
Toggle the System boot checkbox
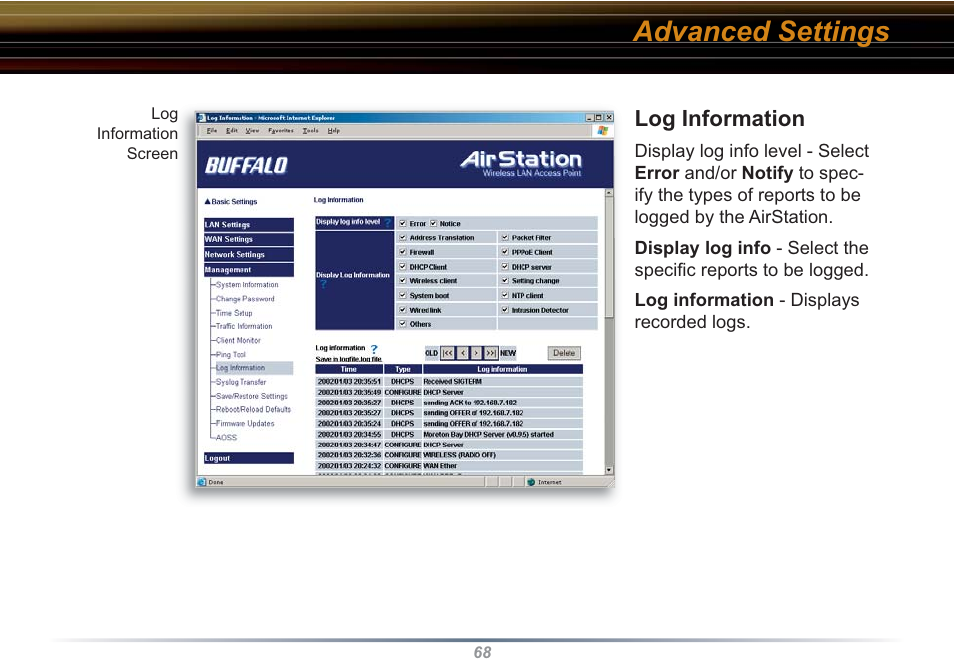click(x=402, y=295)
